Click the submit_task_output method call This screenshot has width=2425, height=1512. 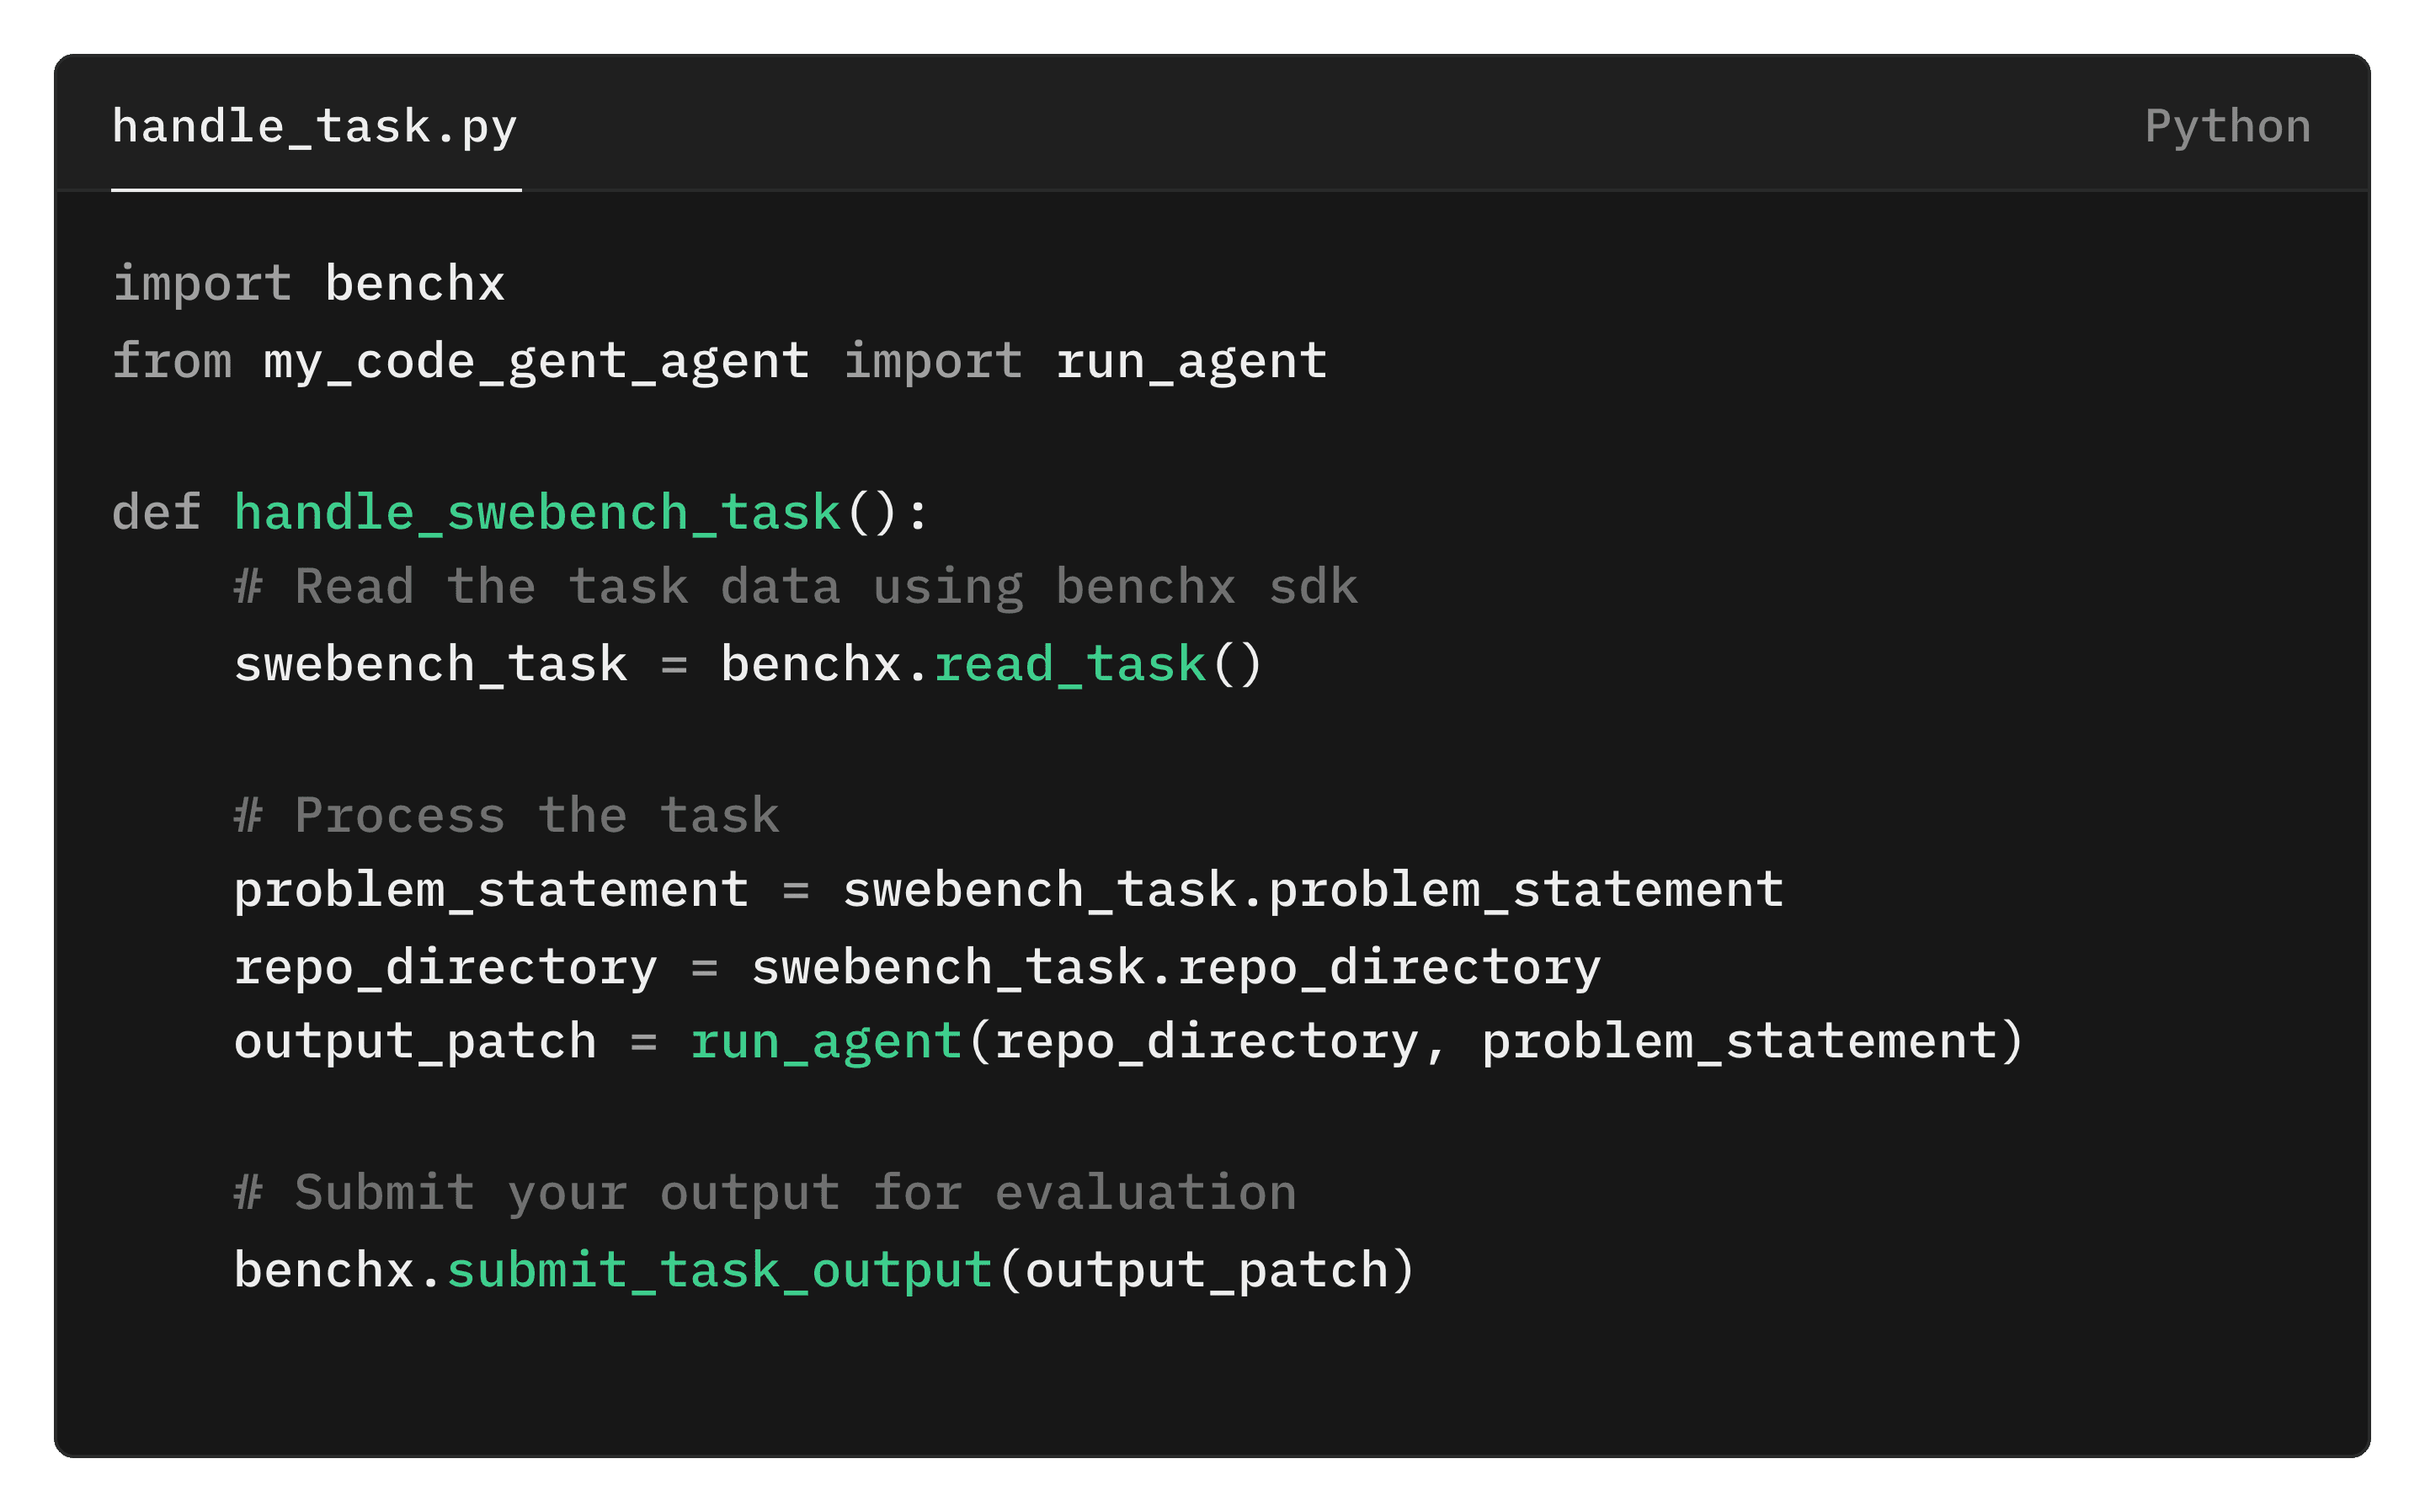pyautogui.click(x=719, y=1271)
